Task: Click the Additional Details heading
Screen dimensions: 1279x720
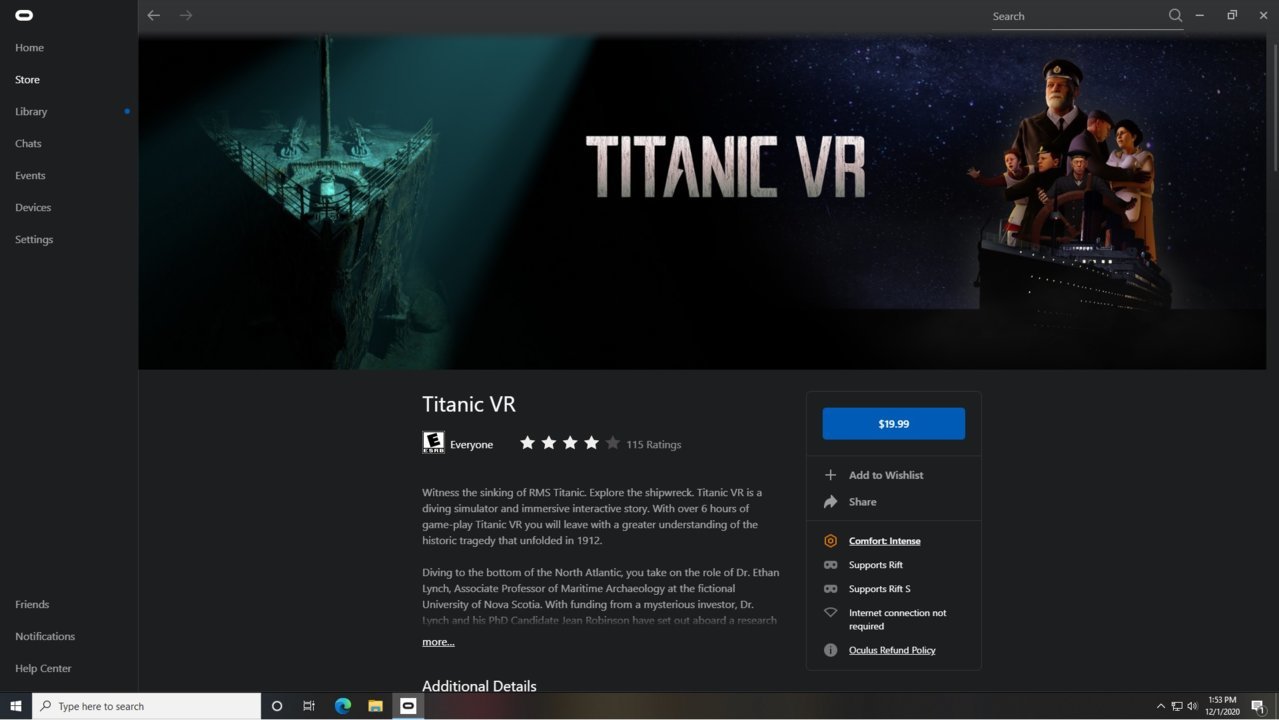Action: click(x=479, y=686)
